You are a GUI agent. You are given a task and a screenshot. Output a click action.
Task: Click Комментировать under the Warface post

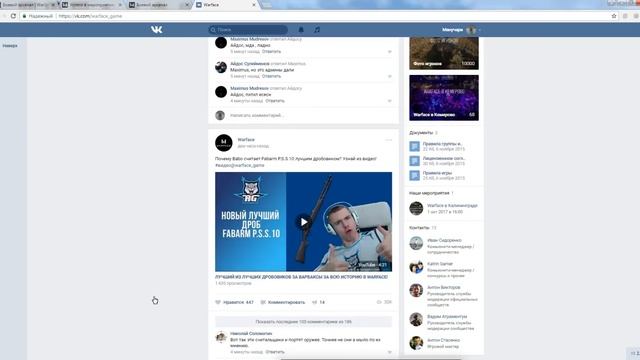[x=283, y=302]
